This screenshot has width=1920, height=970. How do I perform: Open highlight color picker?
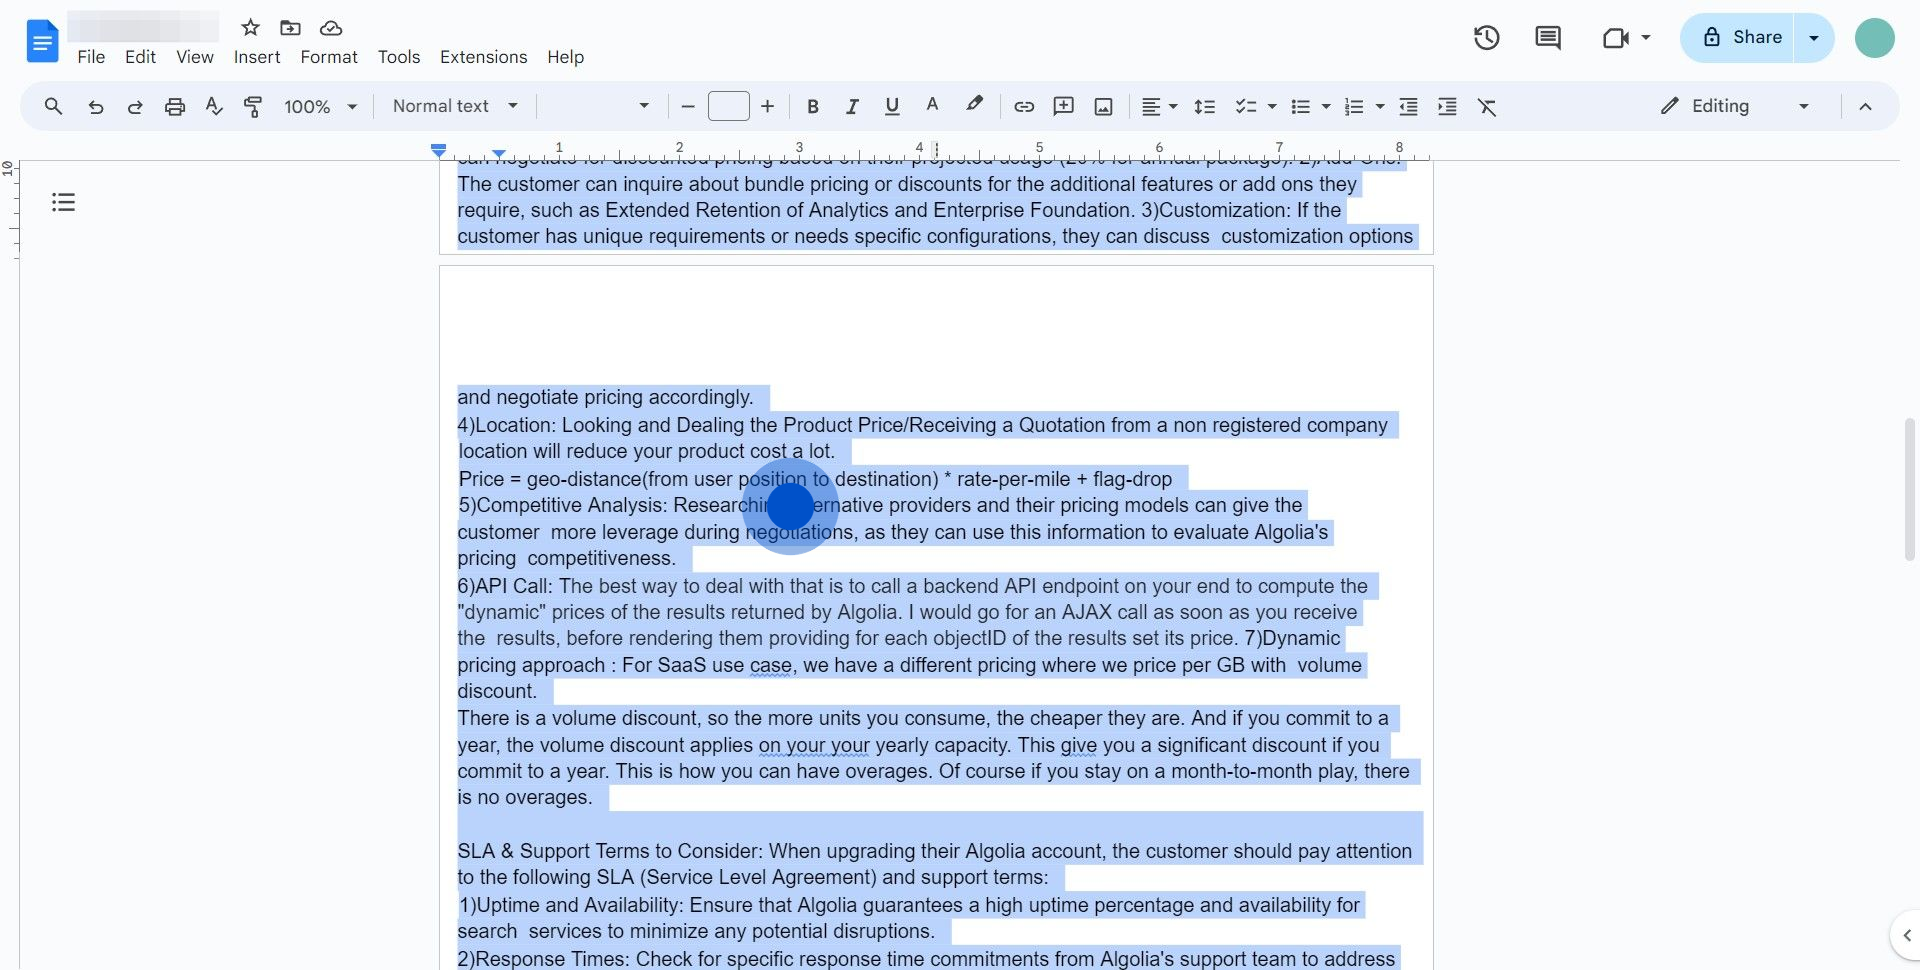[x=973, y=106]
